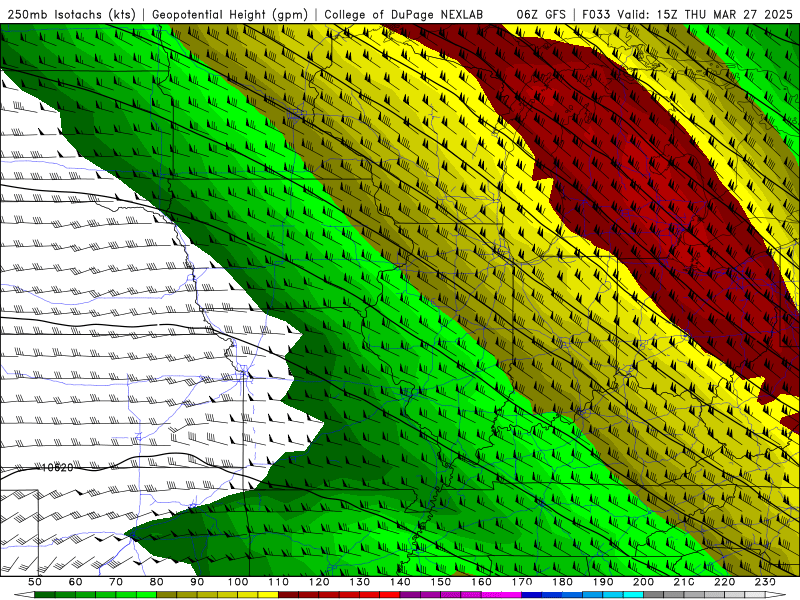Image resolution: width=800 pixels, height=600 pixels.
Task: Click the 110 kt legend label
Action: click(x=279, y=582)
